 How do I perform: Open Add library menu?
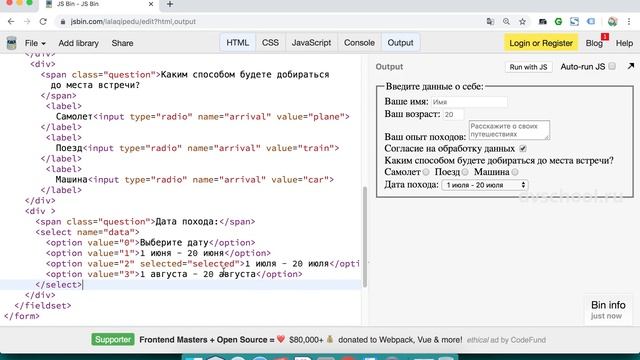point(78,43)
